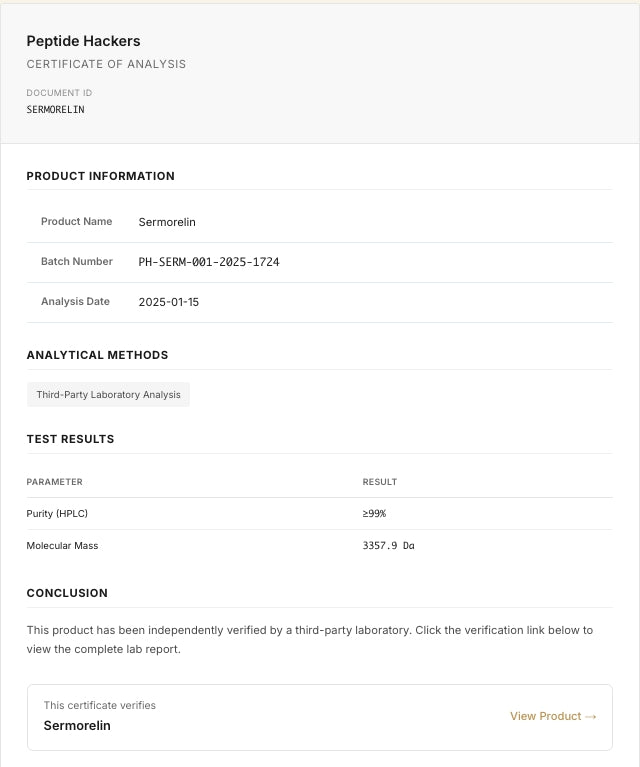Click the bold Sermorelin name in verification card
Image resolution: width=640 pixels, height=767 pixels.
click(77, 725)
